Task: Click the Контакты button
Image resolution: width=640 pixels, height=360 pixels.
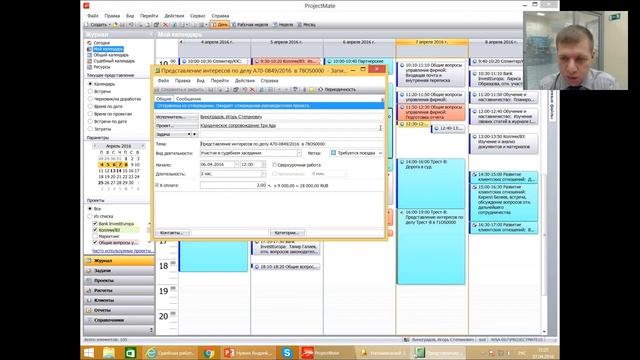Action: 172,233
